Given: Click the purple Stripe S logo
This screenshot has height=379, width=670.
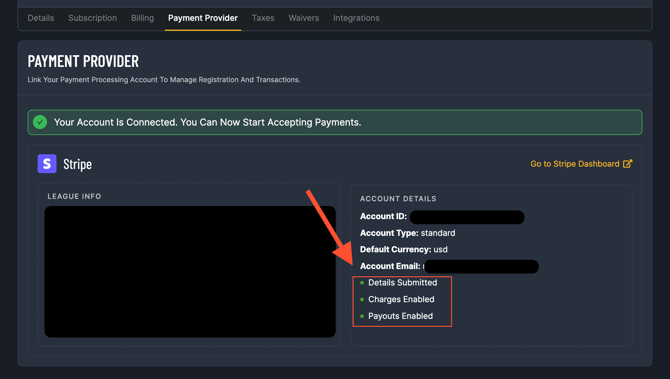Looking at the screenshot, I should click(47, 164).
